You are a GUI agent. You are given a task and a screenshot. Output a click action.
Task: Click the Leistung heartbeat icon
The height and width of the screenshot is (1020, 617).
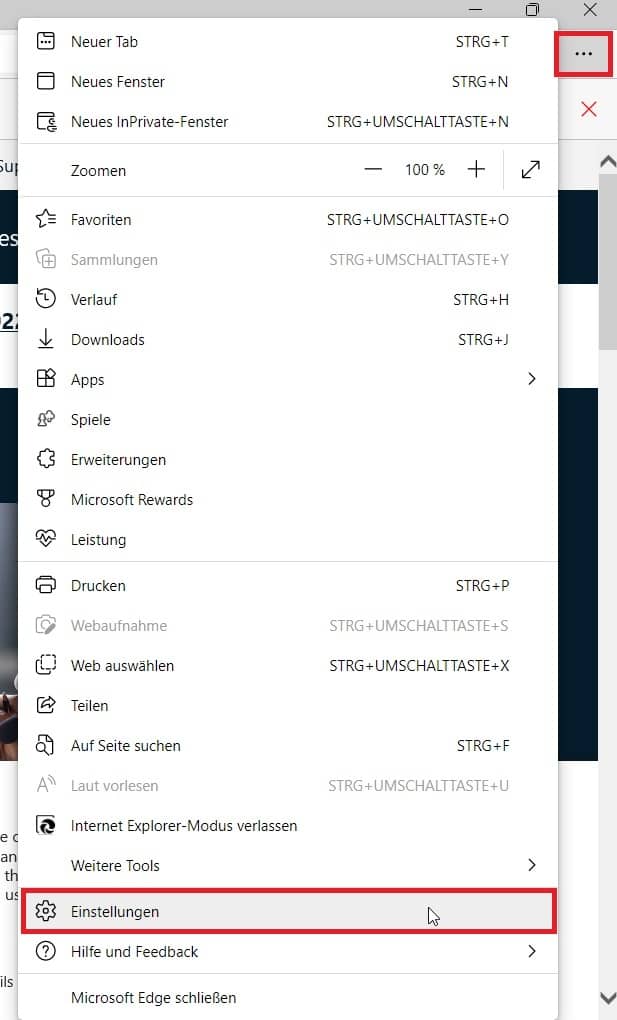(x=46, y=540)
